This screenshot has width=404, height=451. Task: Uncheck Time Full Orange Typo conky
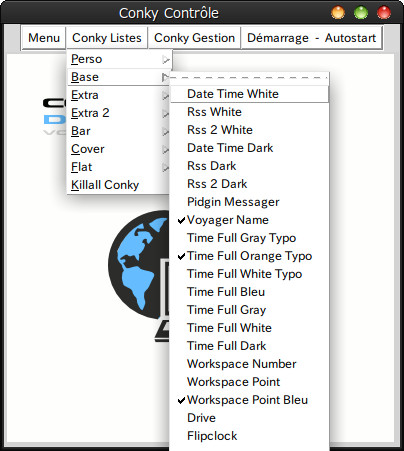coord(249,256)
